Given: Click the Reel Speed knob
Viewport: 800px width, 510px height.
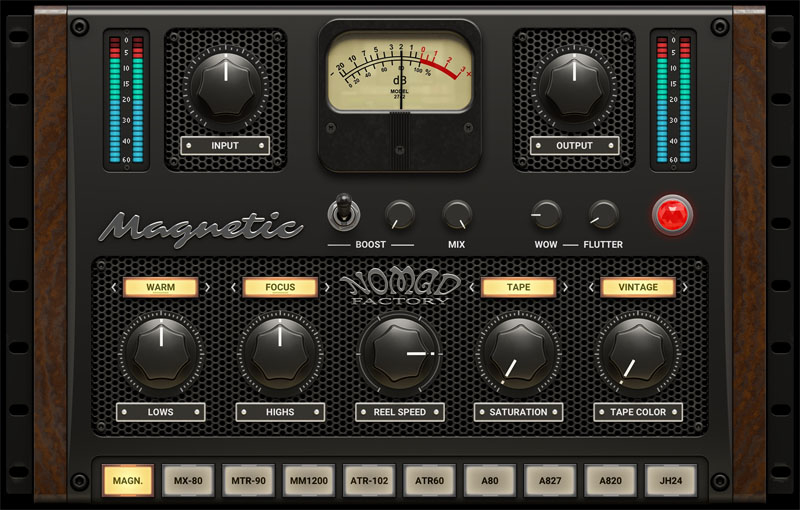Looking at the screenshot, I should coord(399,353).
